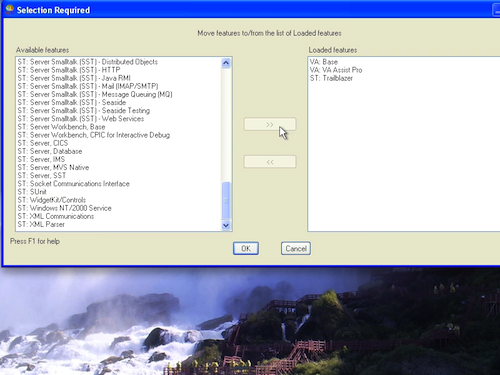Viewport: 500px width, 375px height.
Task: Select ST: Server Smalltalk (SST) - Java RMI
Action: point(74,78)
